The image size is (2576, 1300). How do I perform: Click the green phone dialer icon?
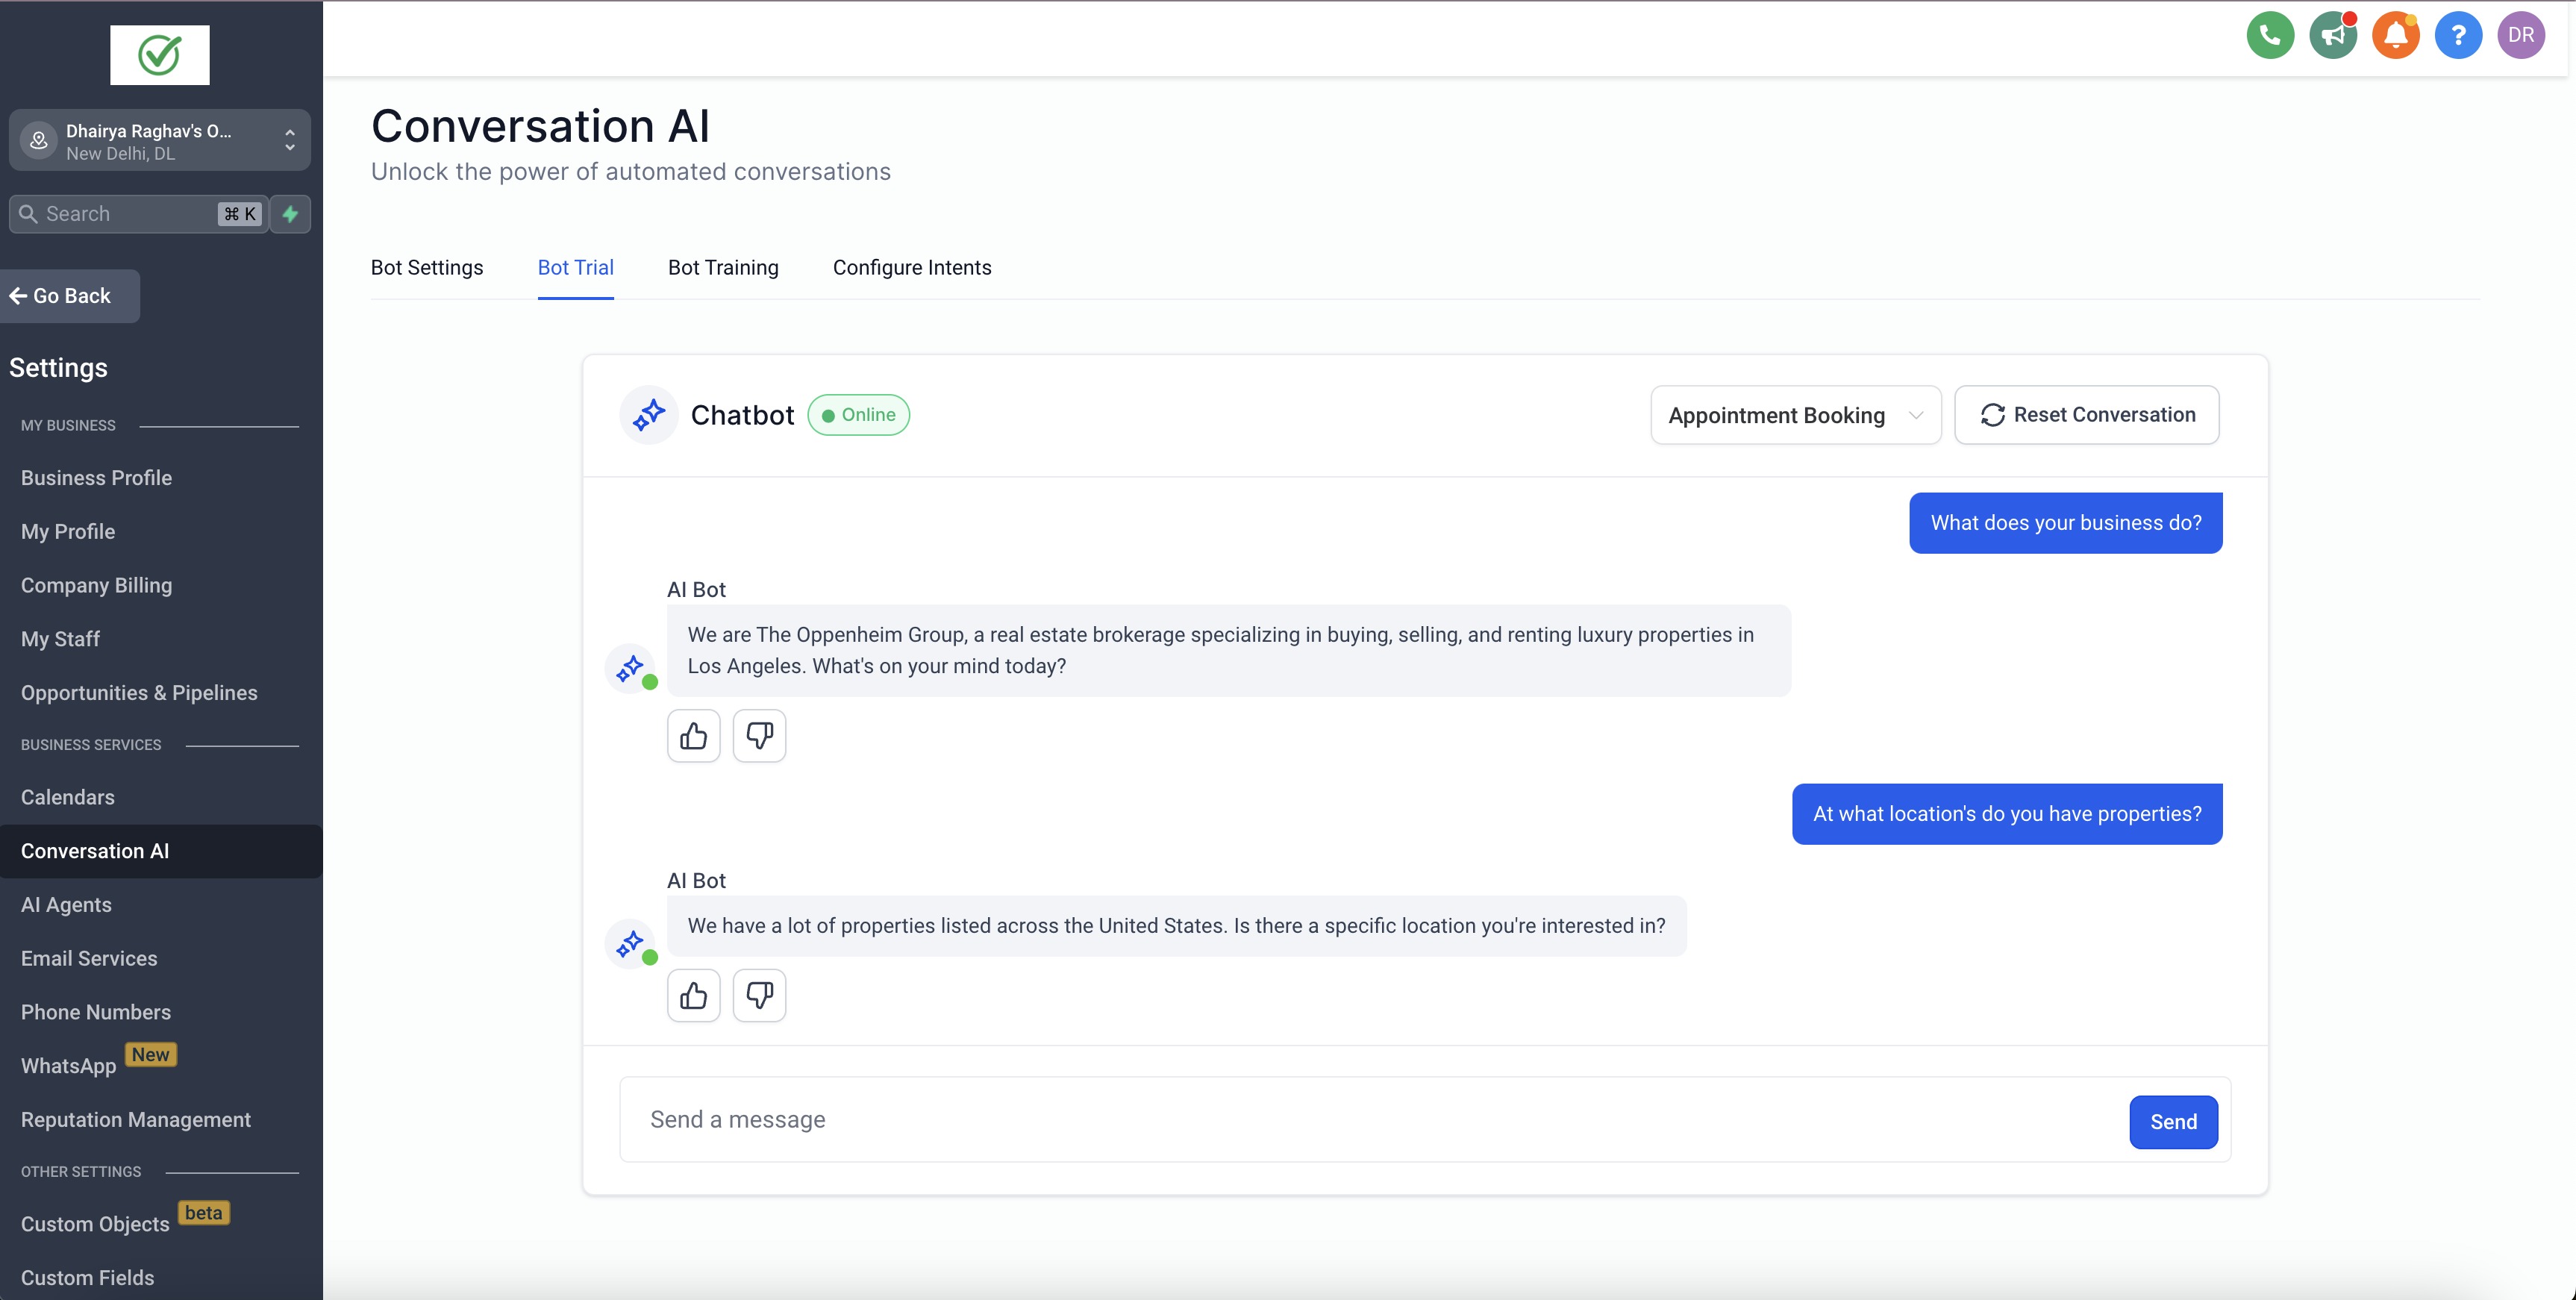(x=2270, y=36)
